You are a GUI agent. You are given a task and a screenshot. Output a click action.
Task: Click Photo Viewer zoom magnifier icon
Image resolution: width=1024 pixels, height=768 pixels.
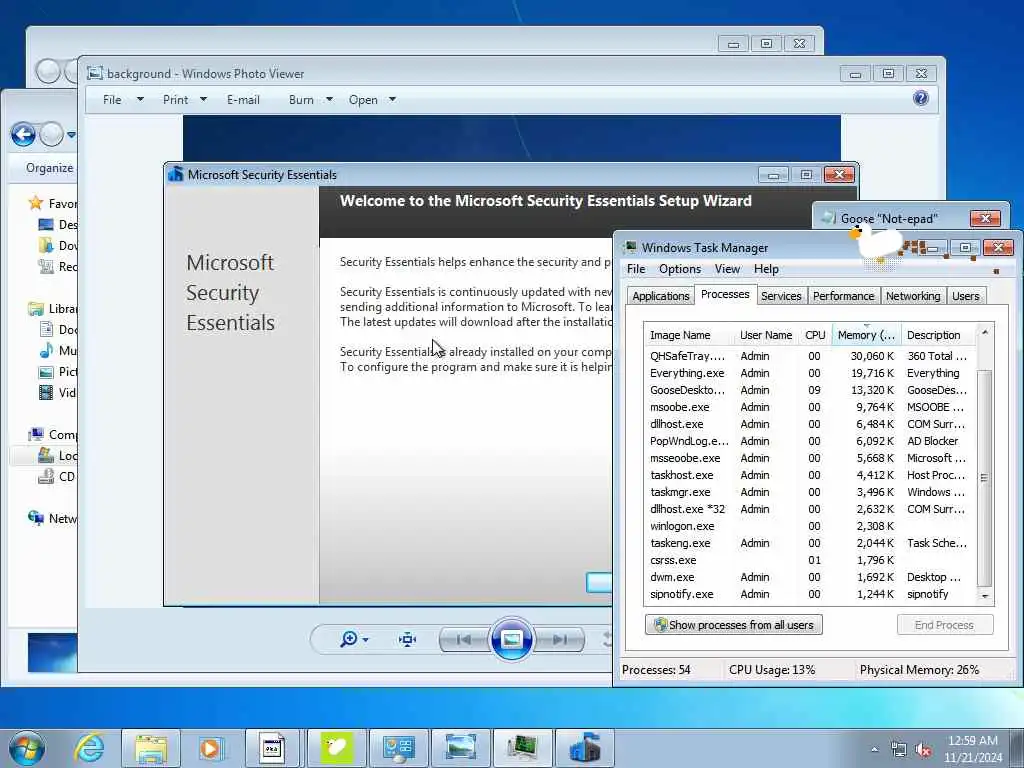[x=349, y=639]
